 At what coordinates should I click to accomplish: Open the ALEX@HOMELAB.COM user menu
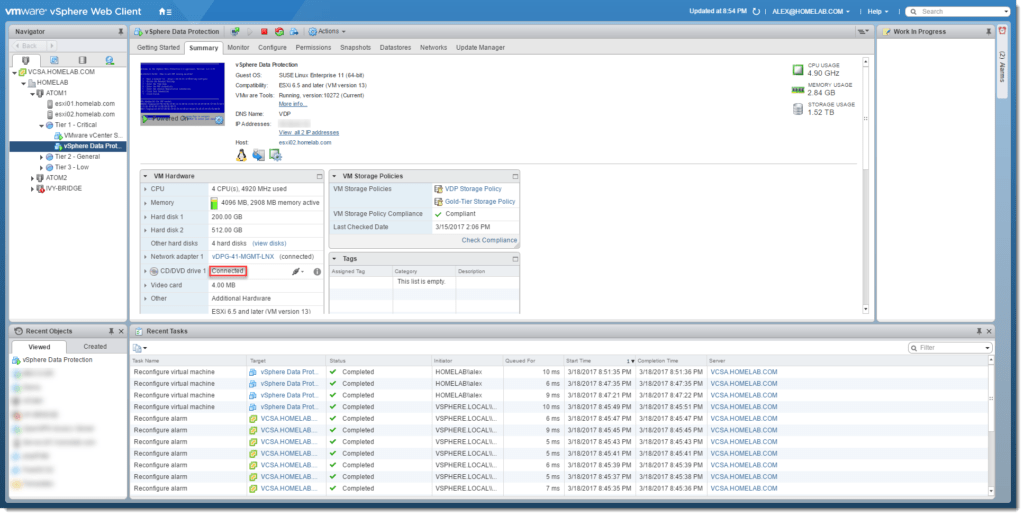810,11
